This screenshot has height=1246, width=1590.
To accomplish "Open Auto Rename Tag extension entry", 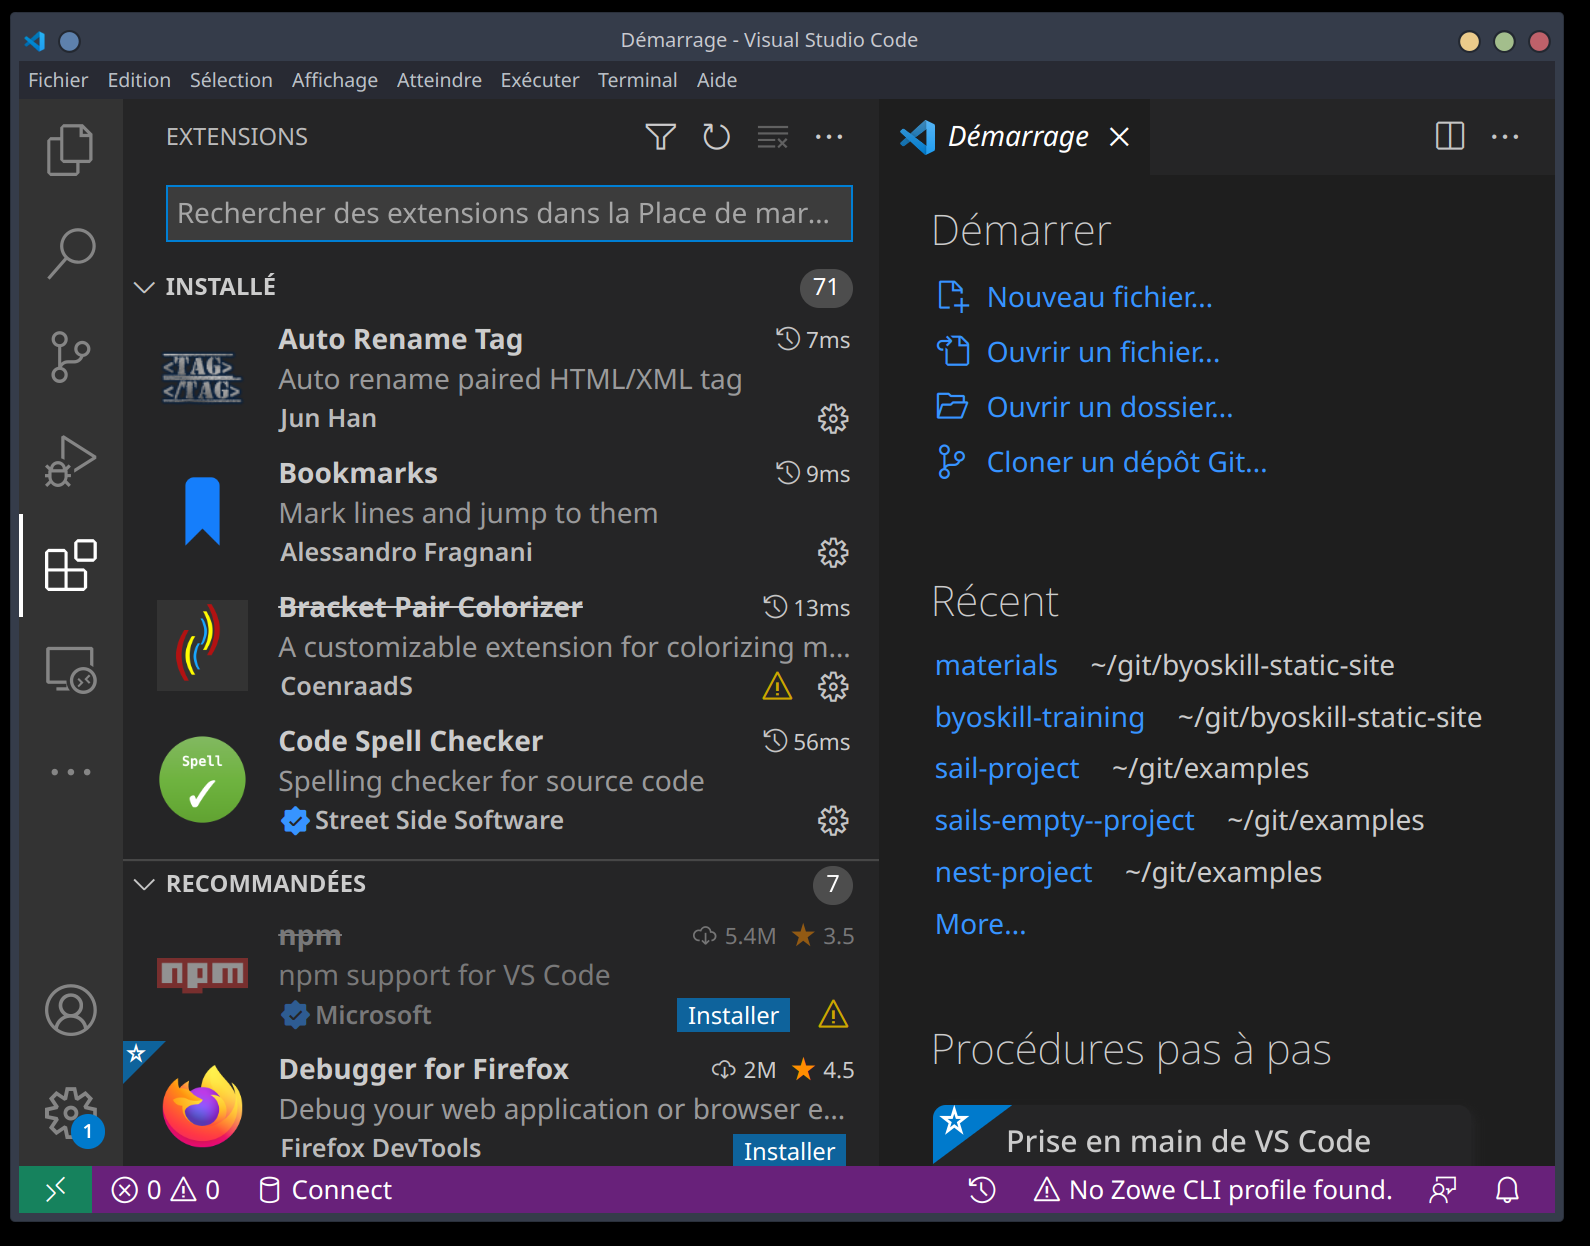I will coord(501,378).
